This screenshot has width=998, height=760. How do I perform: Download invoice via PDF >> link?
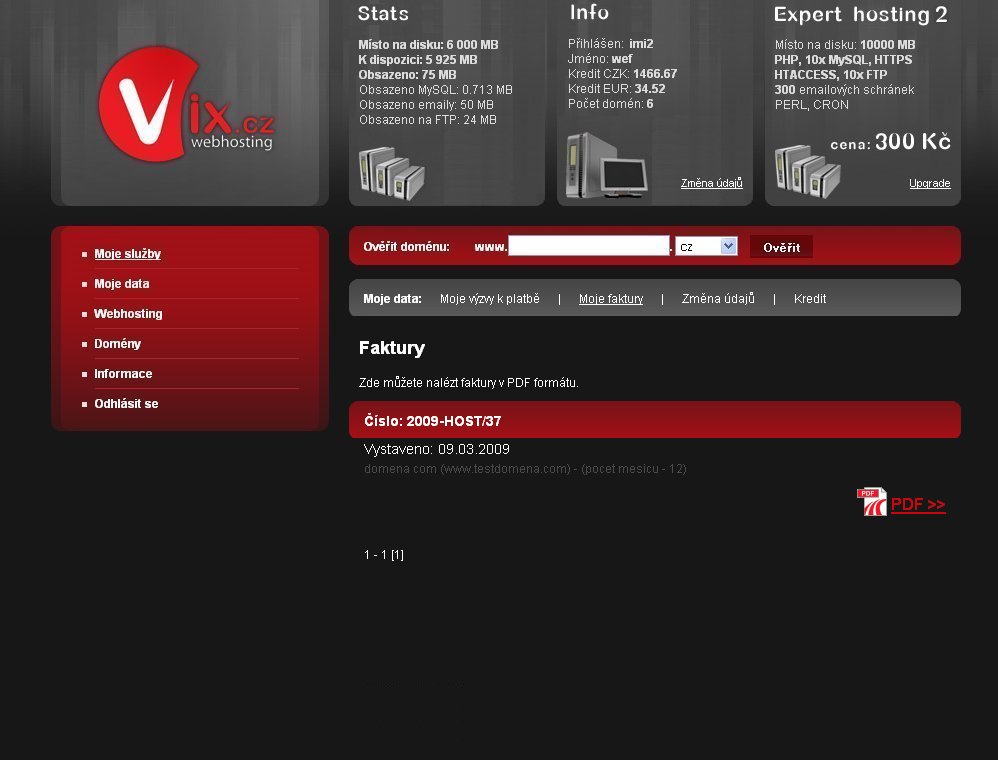(x=918, y=505)
